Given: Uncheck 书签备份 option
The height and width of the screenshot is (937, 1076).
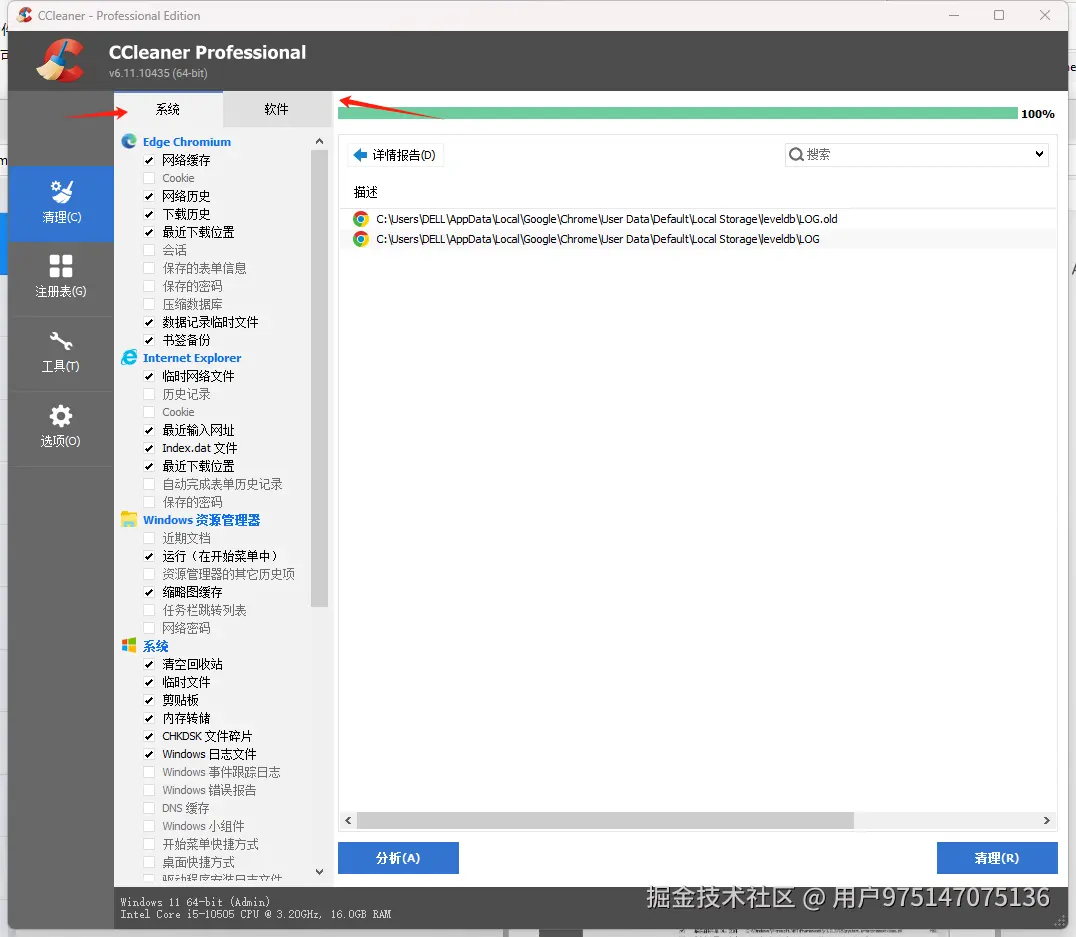Looking at the screenshot, I should click(x=149, y=340).
